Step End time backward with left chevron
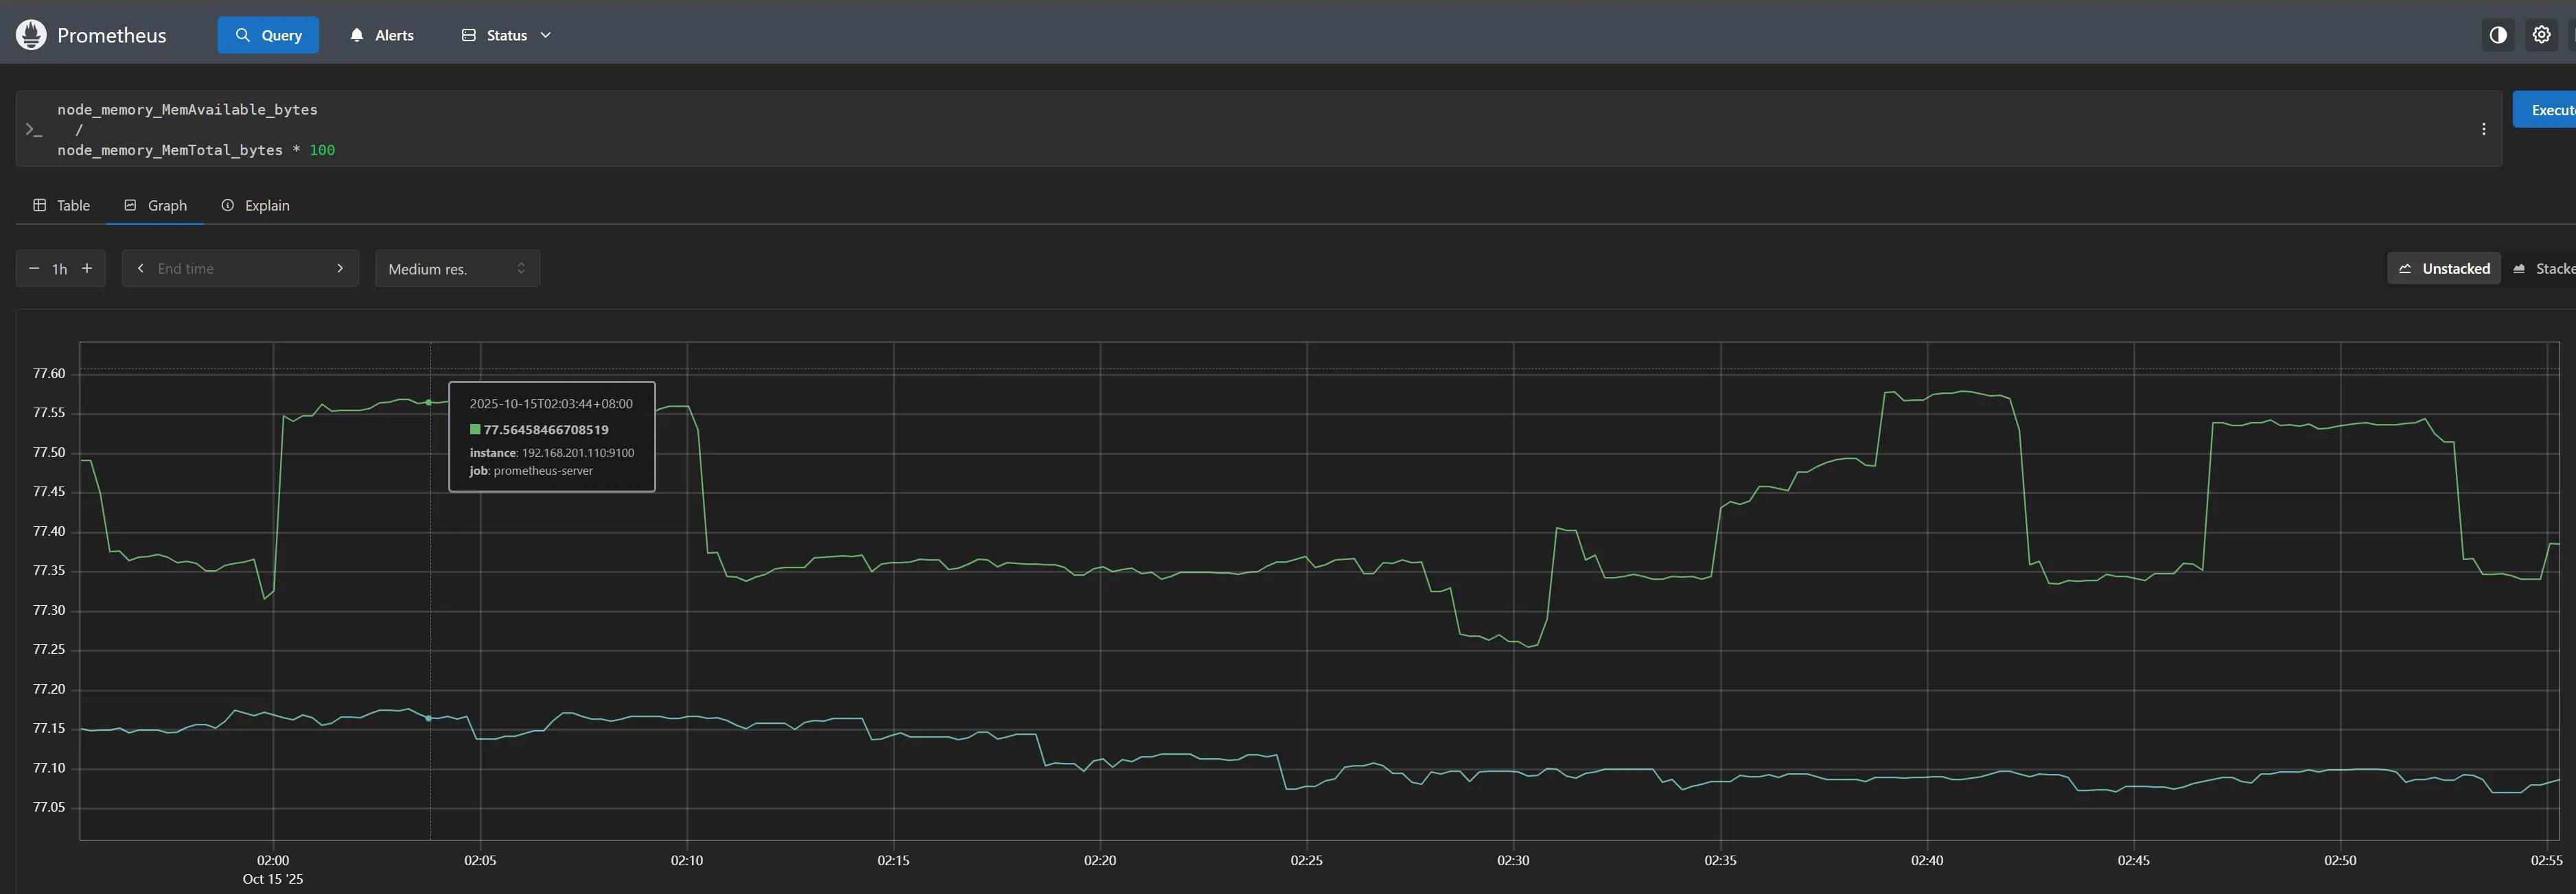 click(x=141, y=268)
